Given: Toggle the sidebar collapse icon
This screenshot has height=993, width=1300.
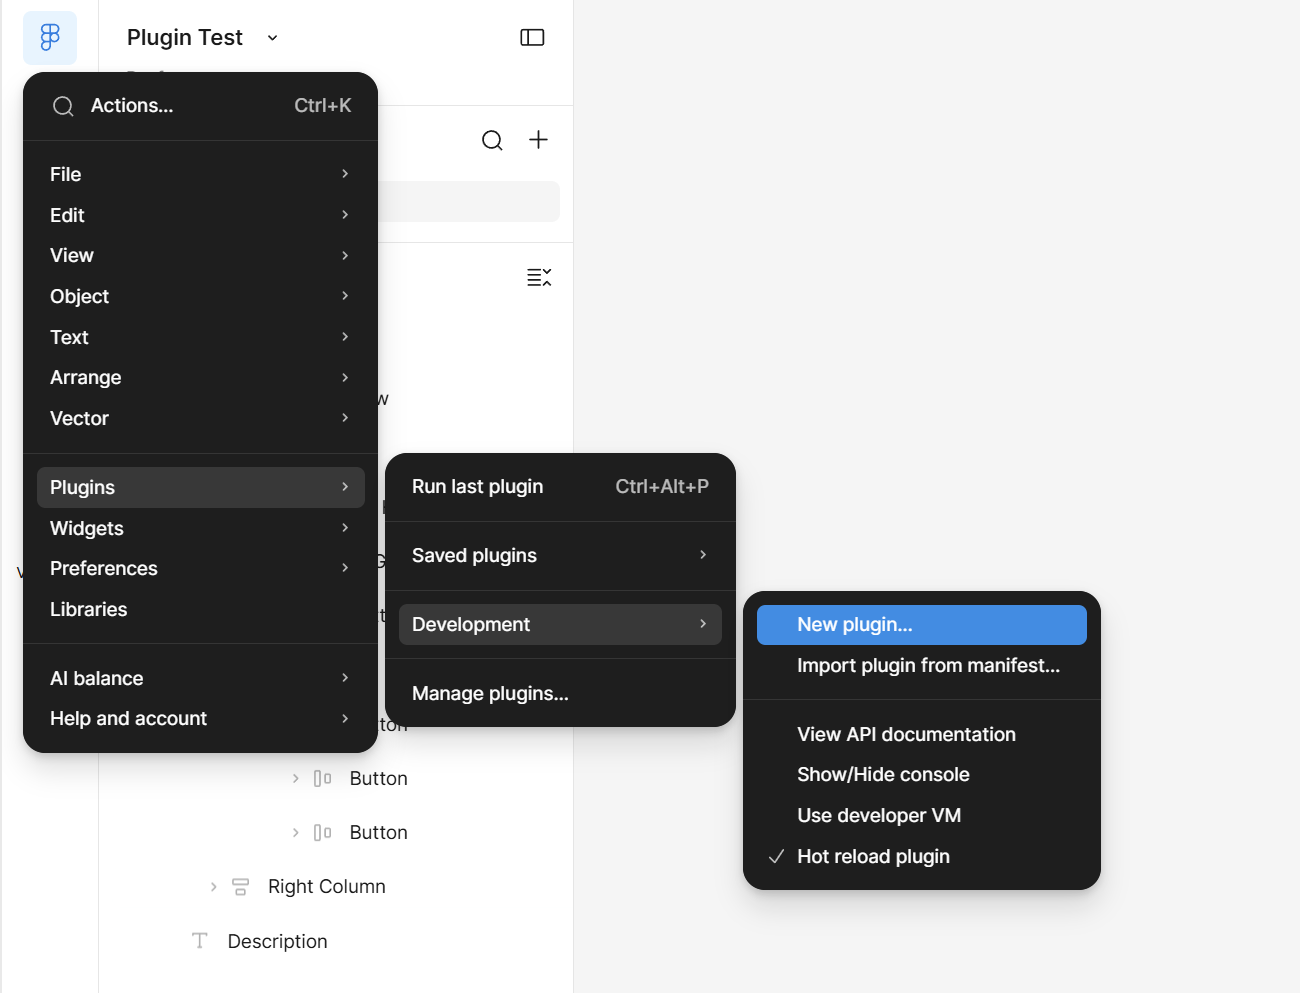Looking at the screenshot, I should tap(532, 38).
